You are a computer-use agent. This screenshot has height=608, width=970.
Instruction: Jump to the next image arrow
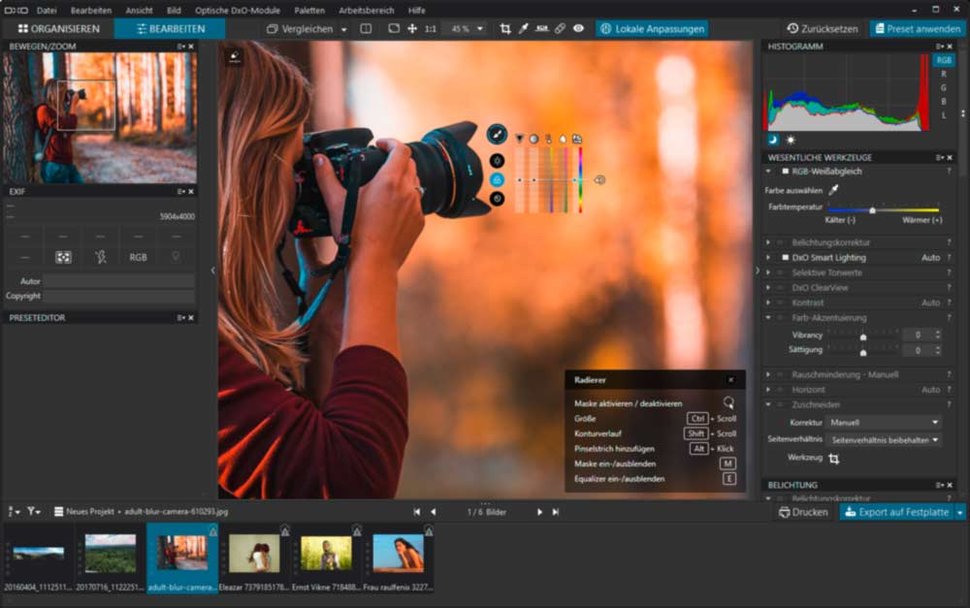point(540,512)
